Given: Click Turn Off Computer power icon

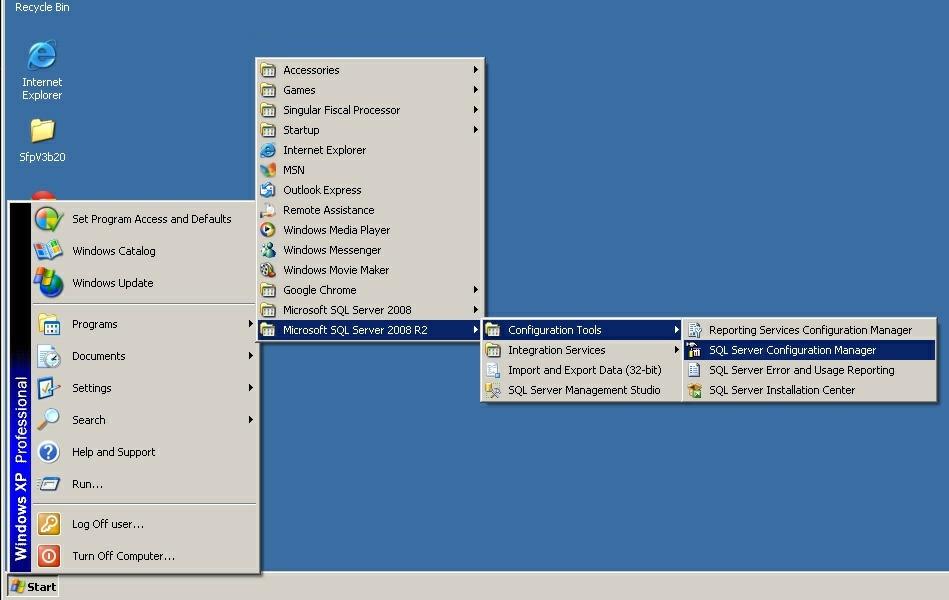Looking at the screenshot, I should point(48,556).
